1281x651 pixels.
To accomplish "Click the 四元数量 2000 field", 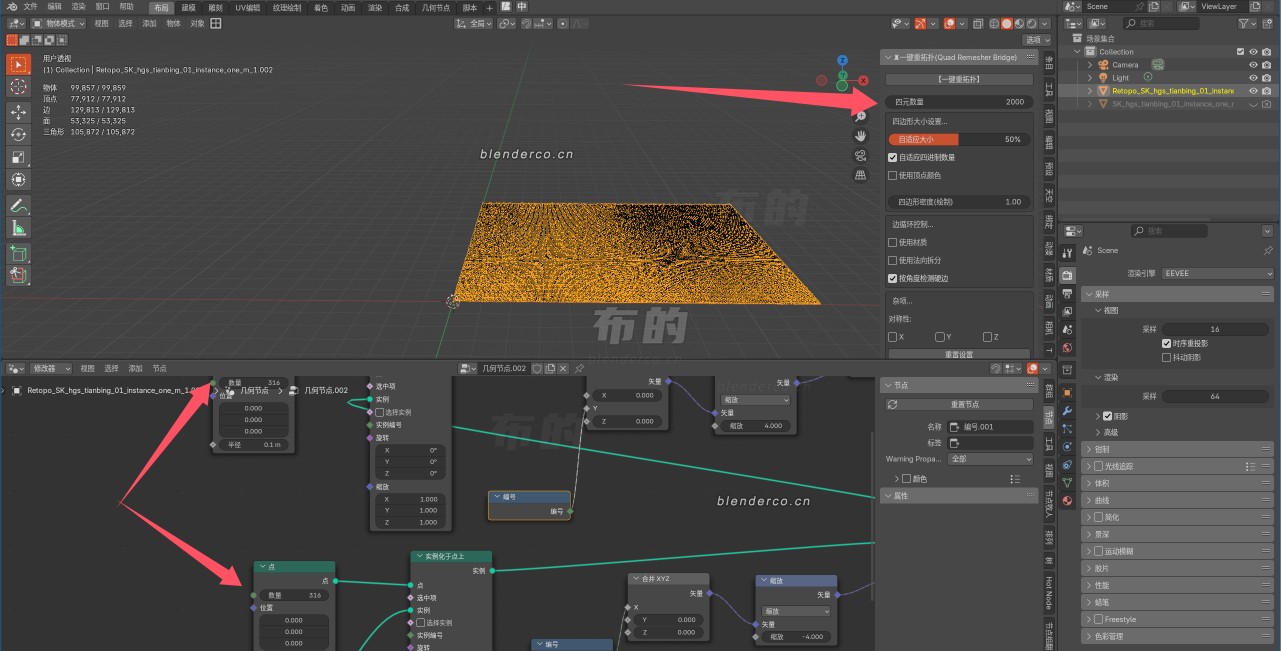I will click(x=959, y=102).
